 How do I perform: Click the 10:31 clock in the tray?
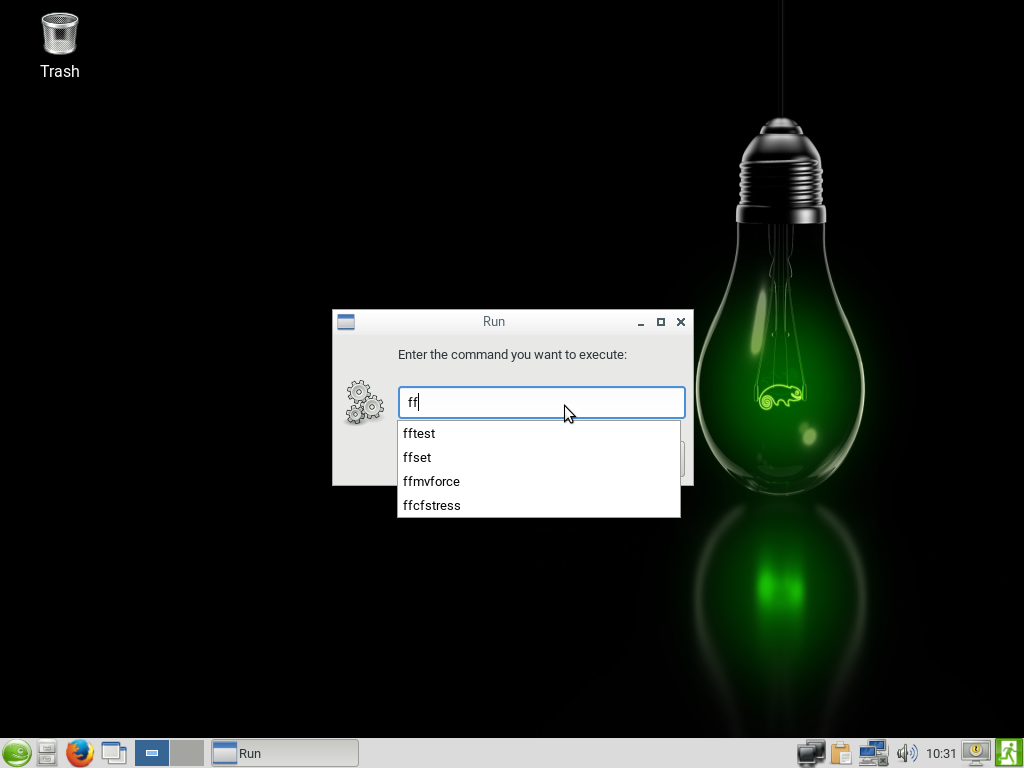941,754
